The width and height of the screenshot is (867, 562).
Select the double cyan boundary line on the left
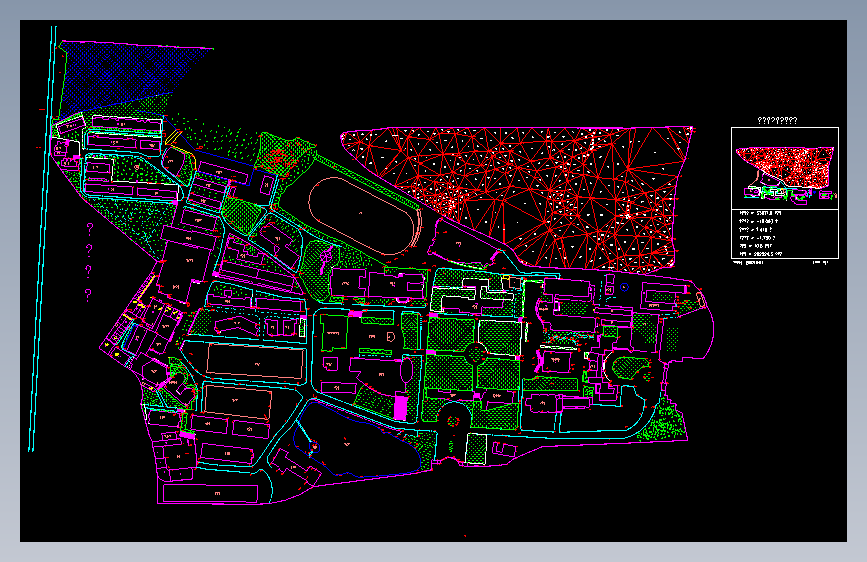click(x=43, y=238)
